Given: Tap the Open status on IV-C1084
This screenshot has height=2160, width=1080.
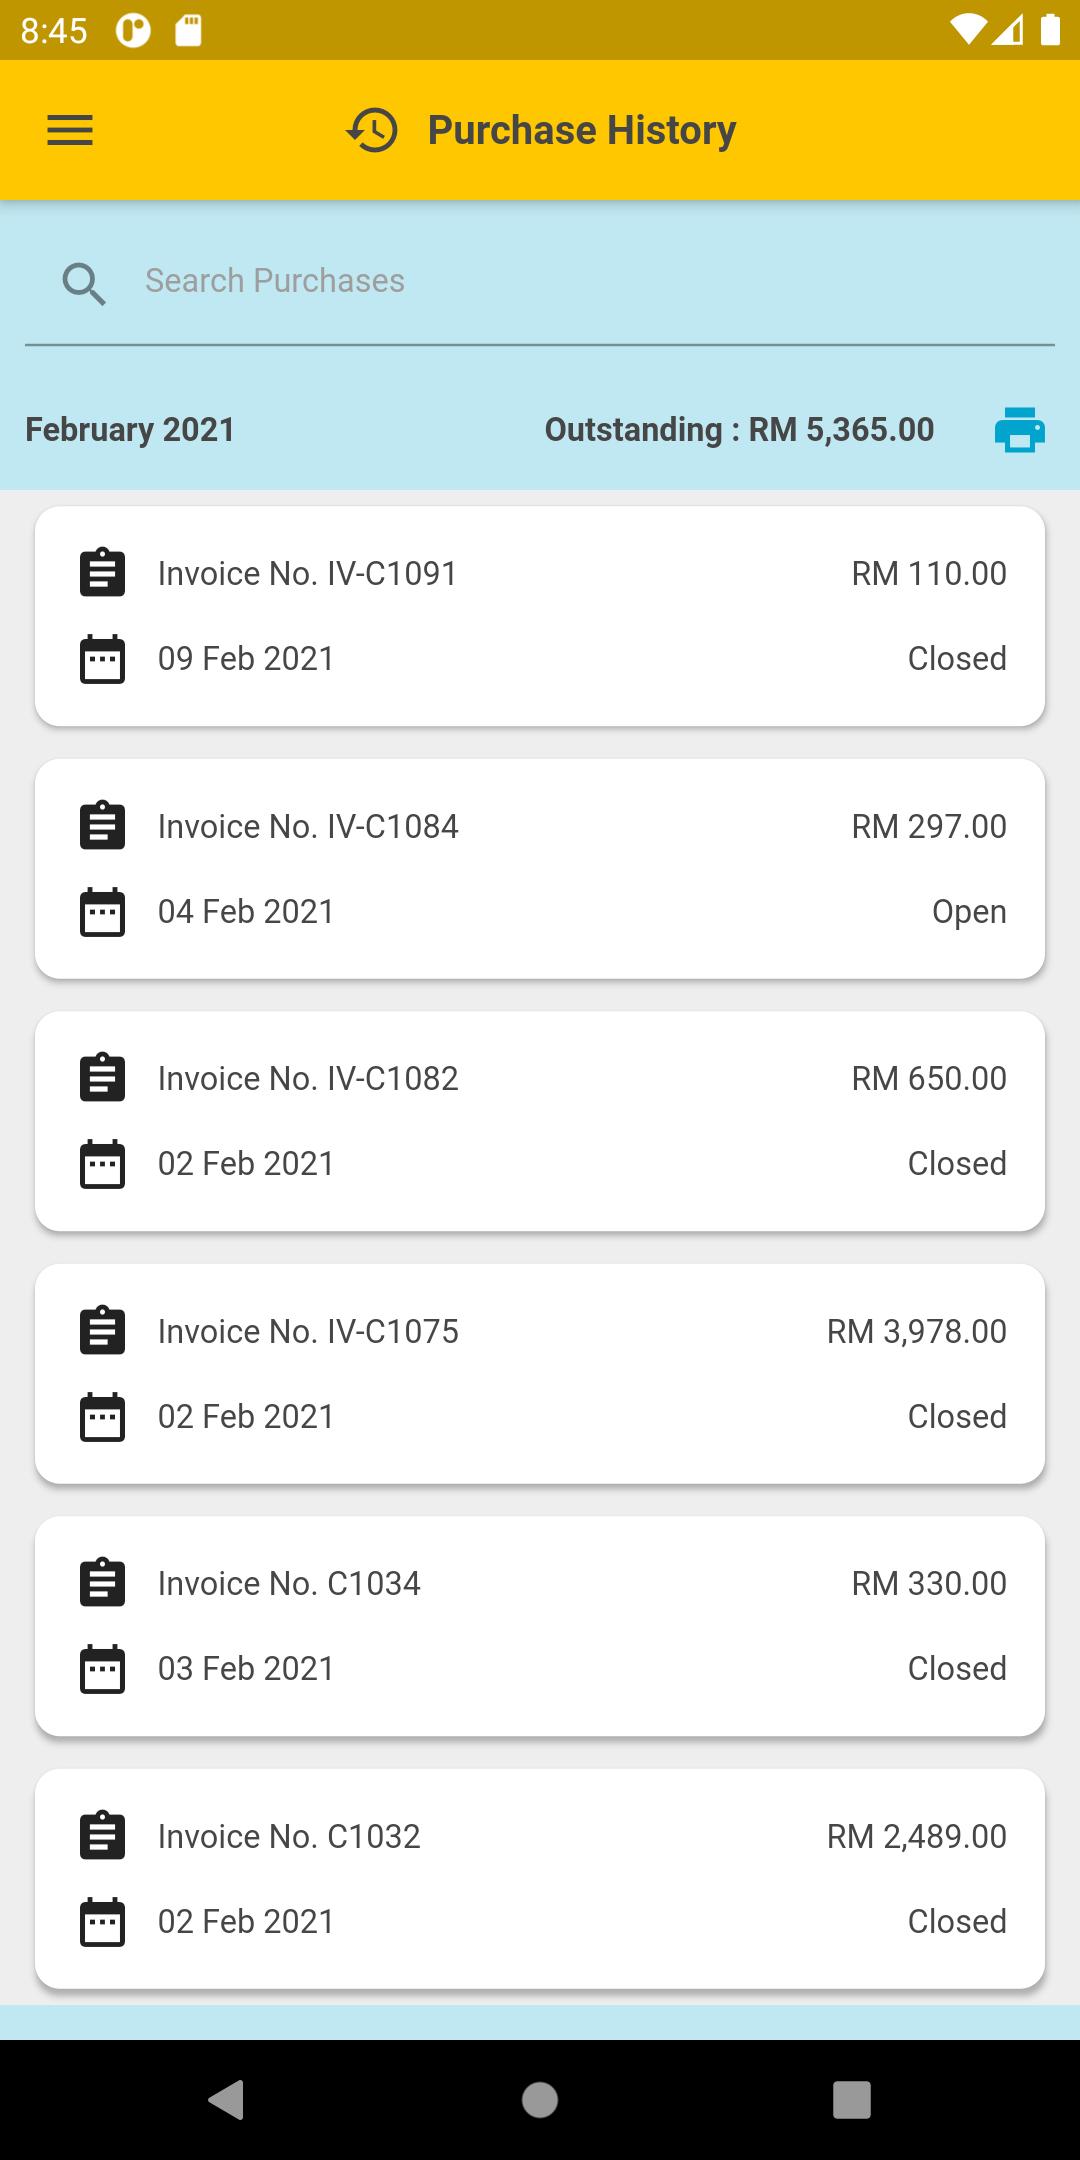Looking at the screenshot, I should 968,912.
